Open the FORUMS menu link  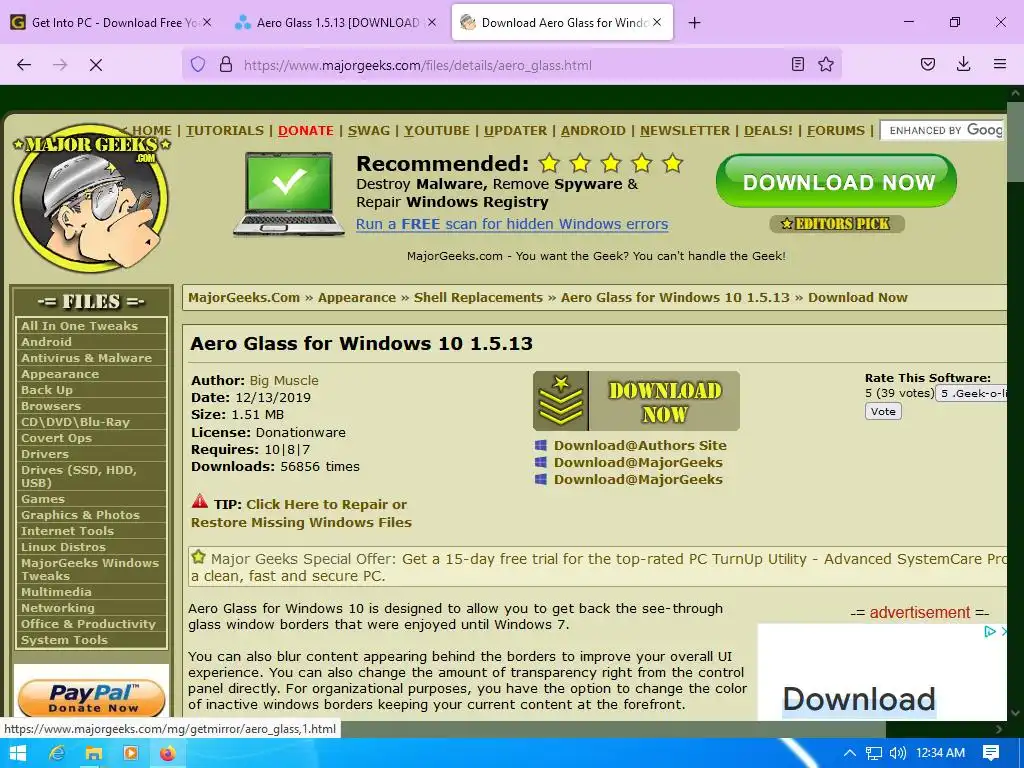point(835,131)
